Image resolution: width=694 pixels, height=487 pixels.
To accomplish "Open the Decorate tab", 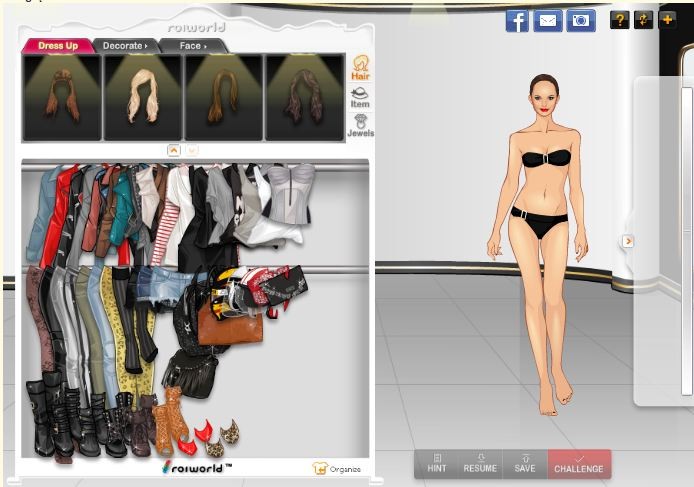I will [124, 46].
